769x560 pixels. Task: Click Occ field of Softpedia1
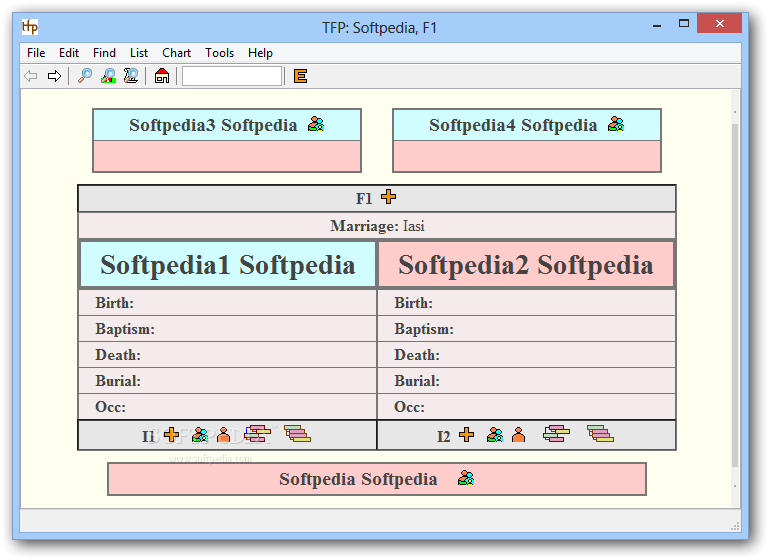pyautogui.click(x=228, y=407)
